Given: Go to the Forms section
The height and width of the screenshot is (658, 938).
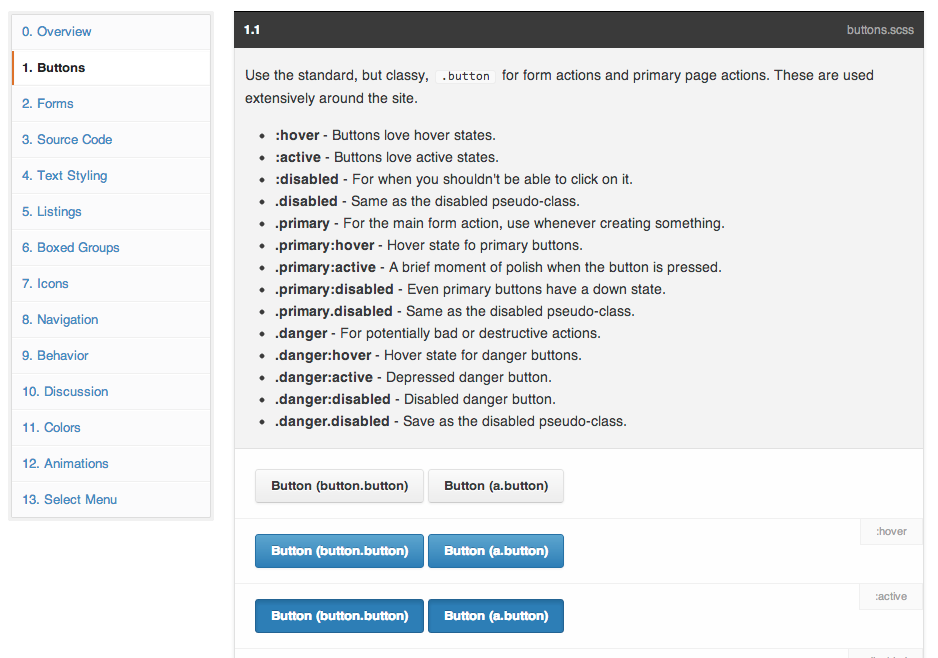Looking at the screenshot, I should pyautogui.click(x=48, y=104).
